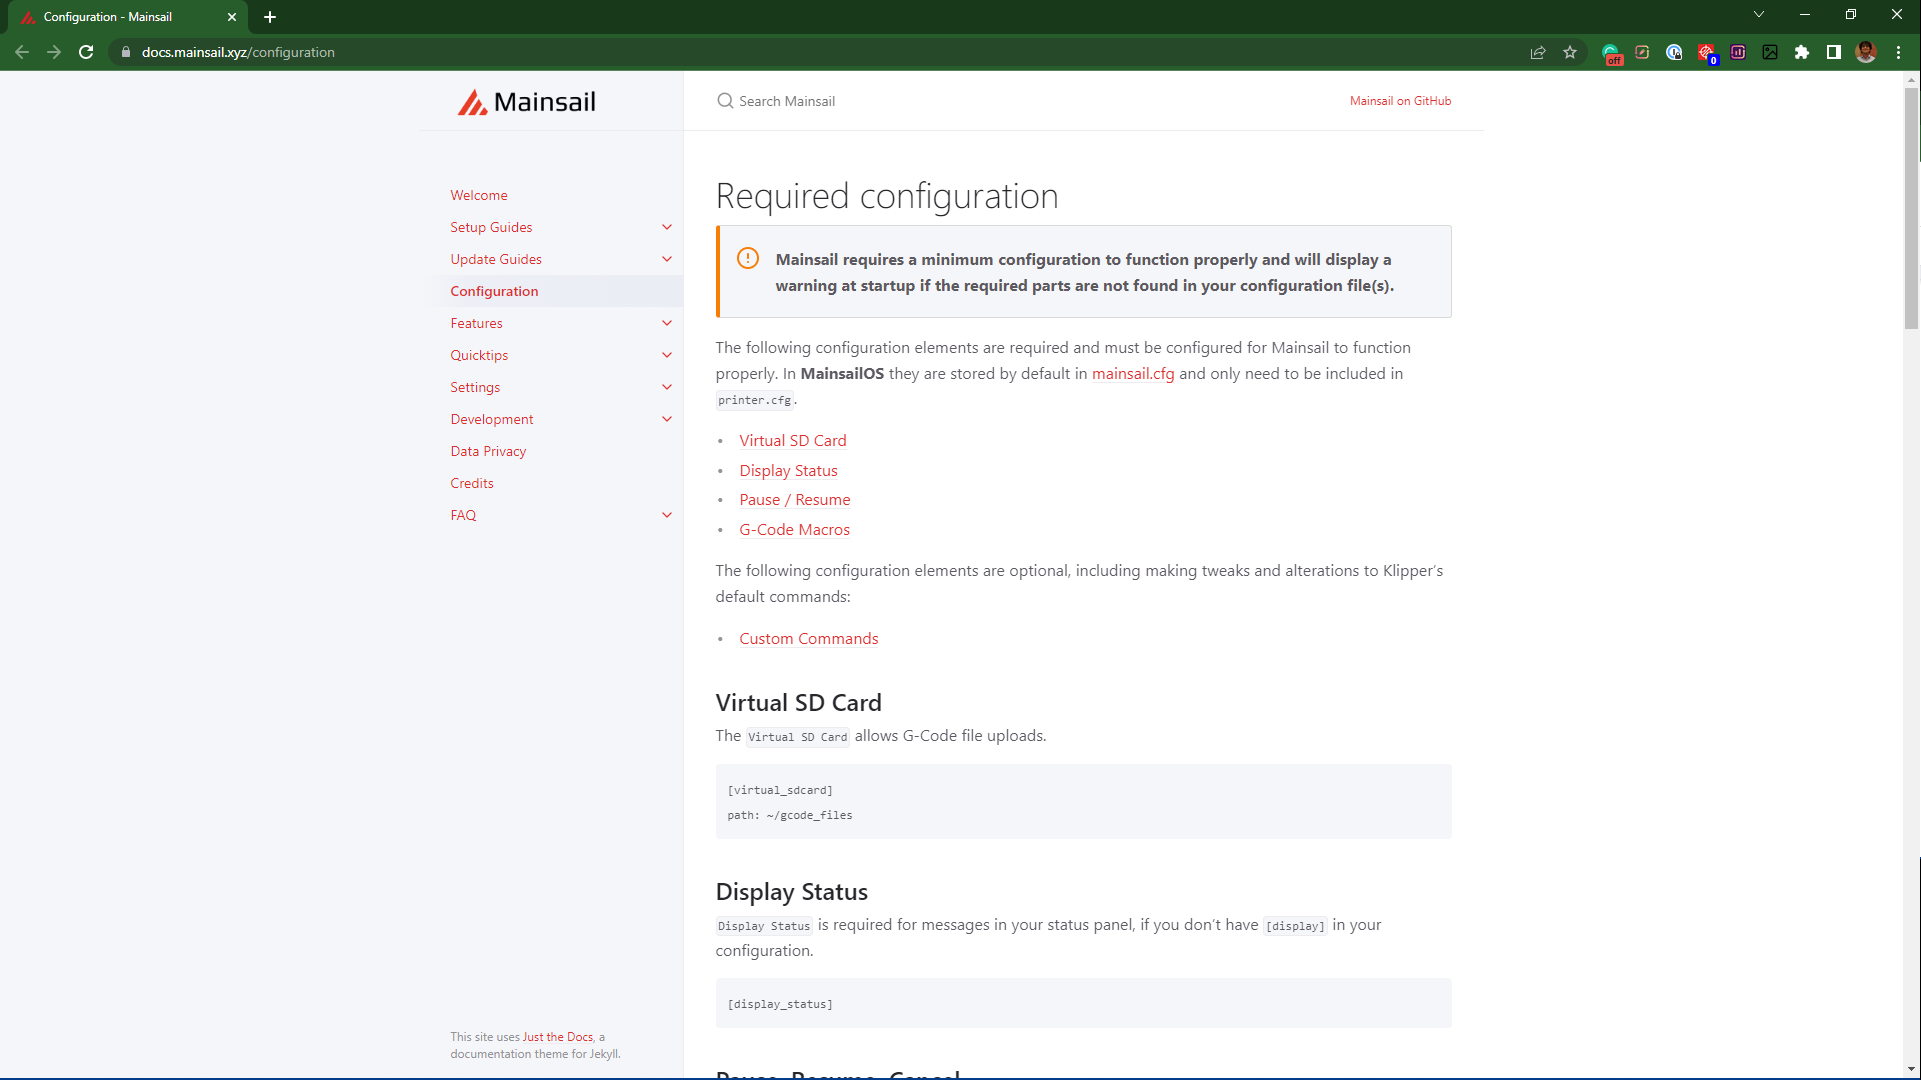The height and width of the screenshot is (1080, 1921).
Task: Bookmark this page with star
Action: 1570,52
